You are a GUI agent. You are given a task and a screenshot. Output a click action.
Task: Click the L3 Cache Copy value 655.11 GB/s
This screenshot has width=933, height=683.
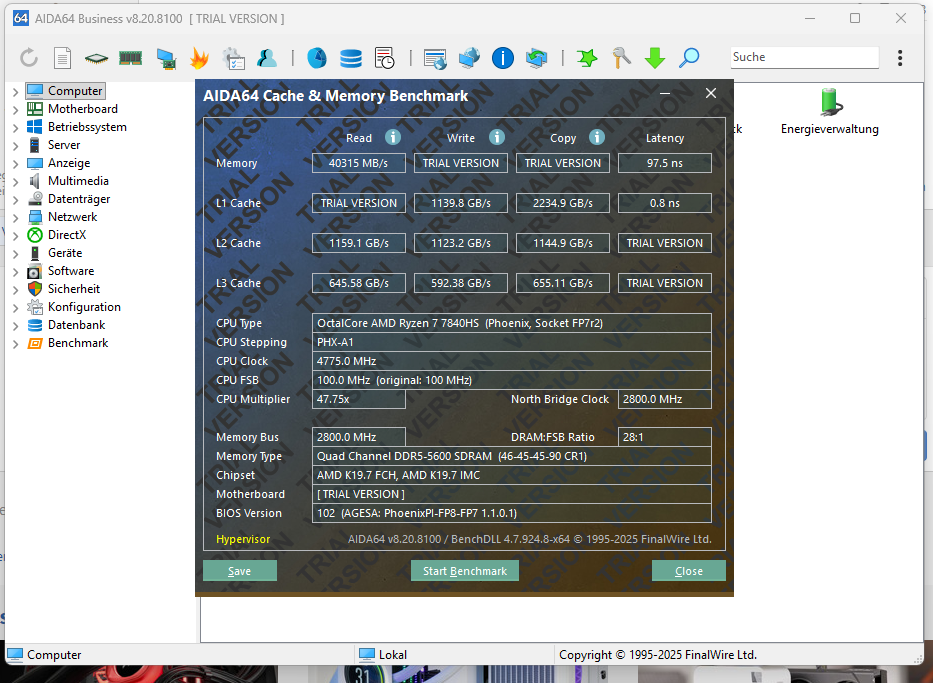click(563, 283)
